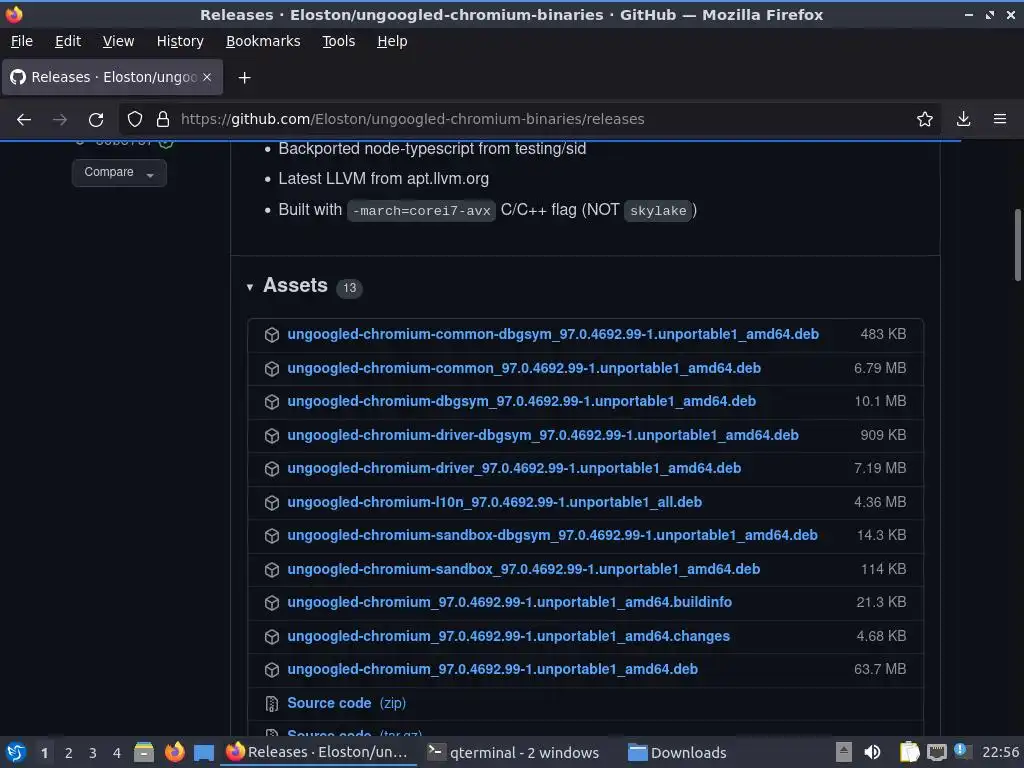Reload the page with the refresh icon
This screenshot has height=768, width=1024.
click(x=96, y=120)
